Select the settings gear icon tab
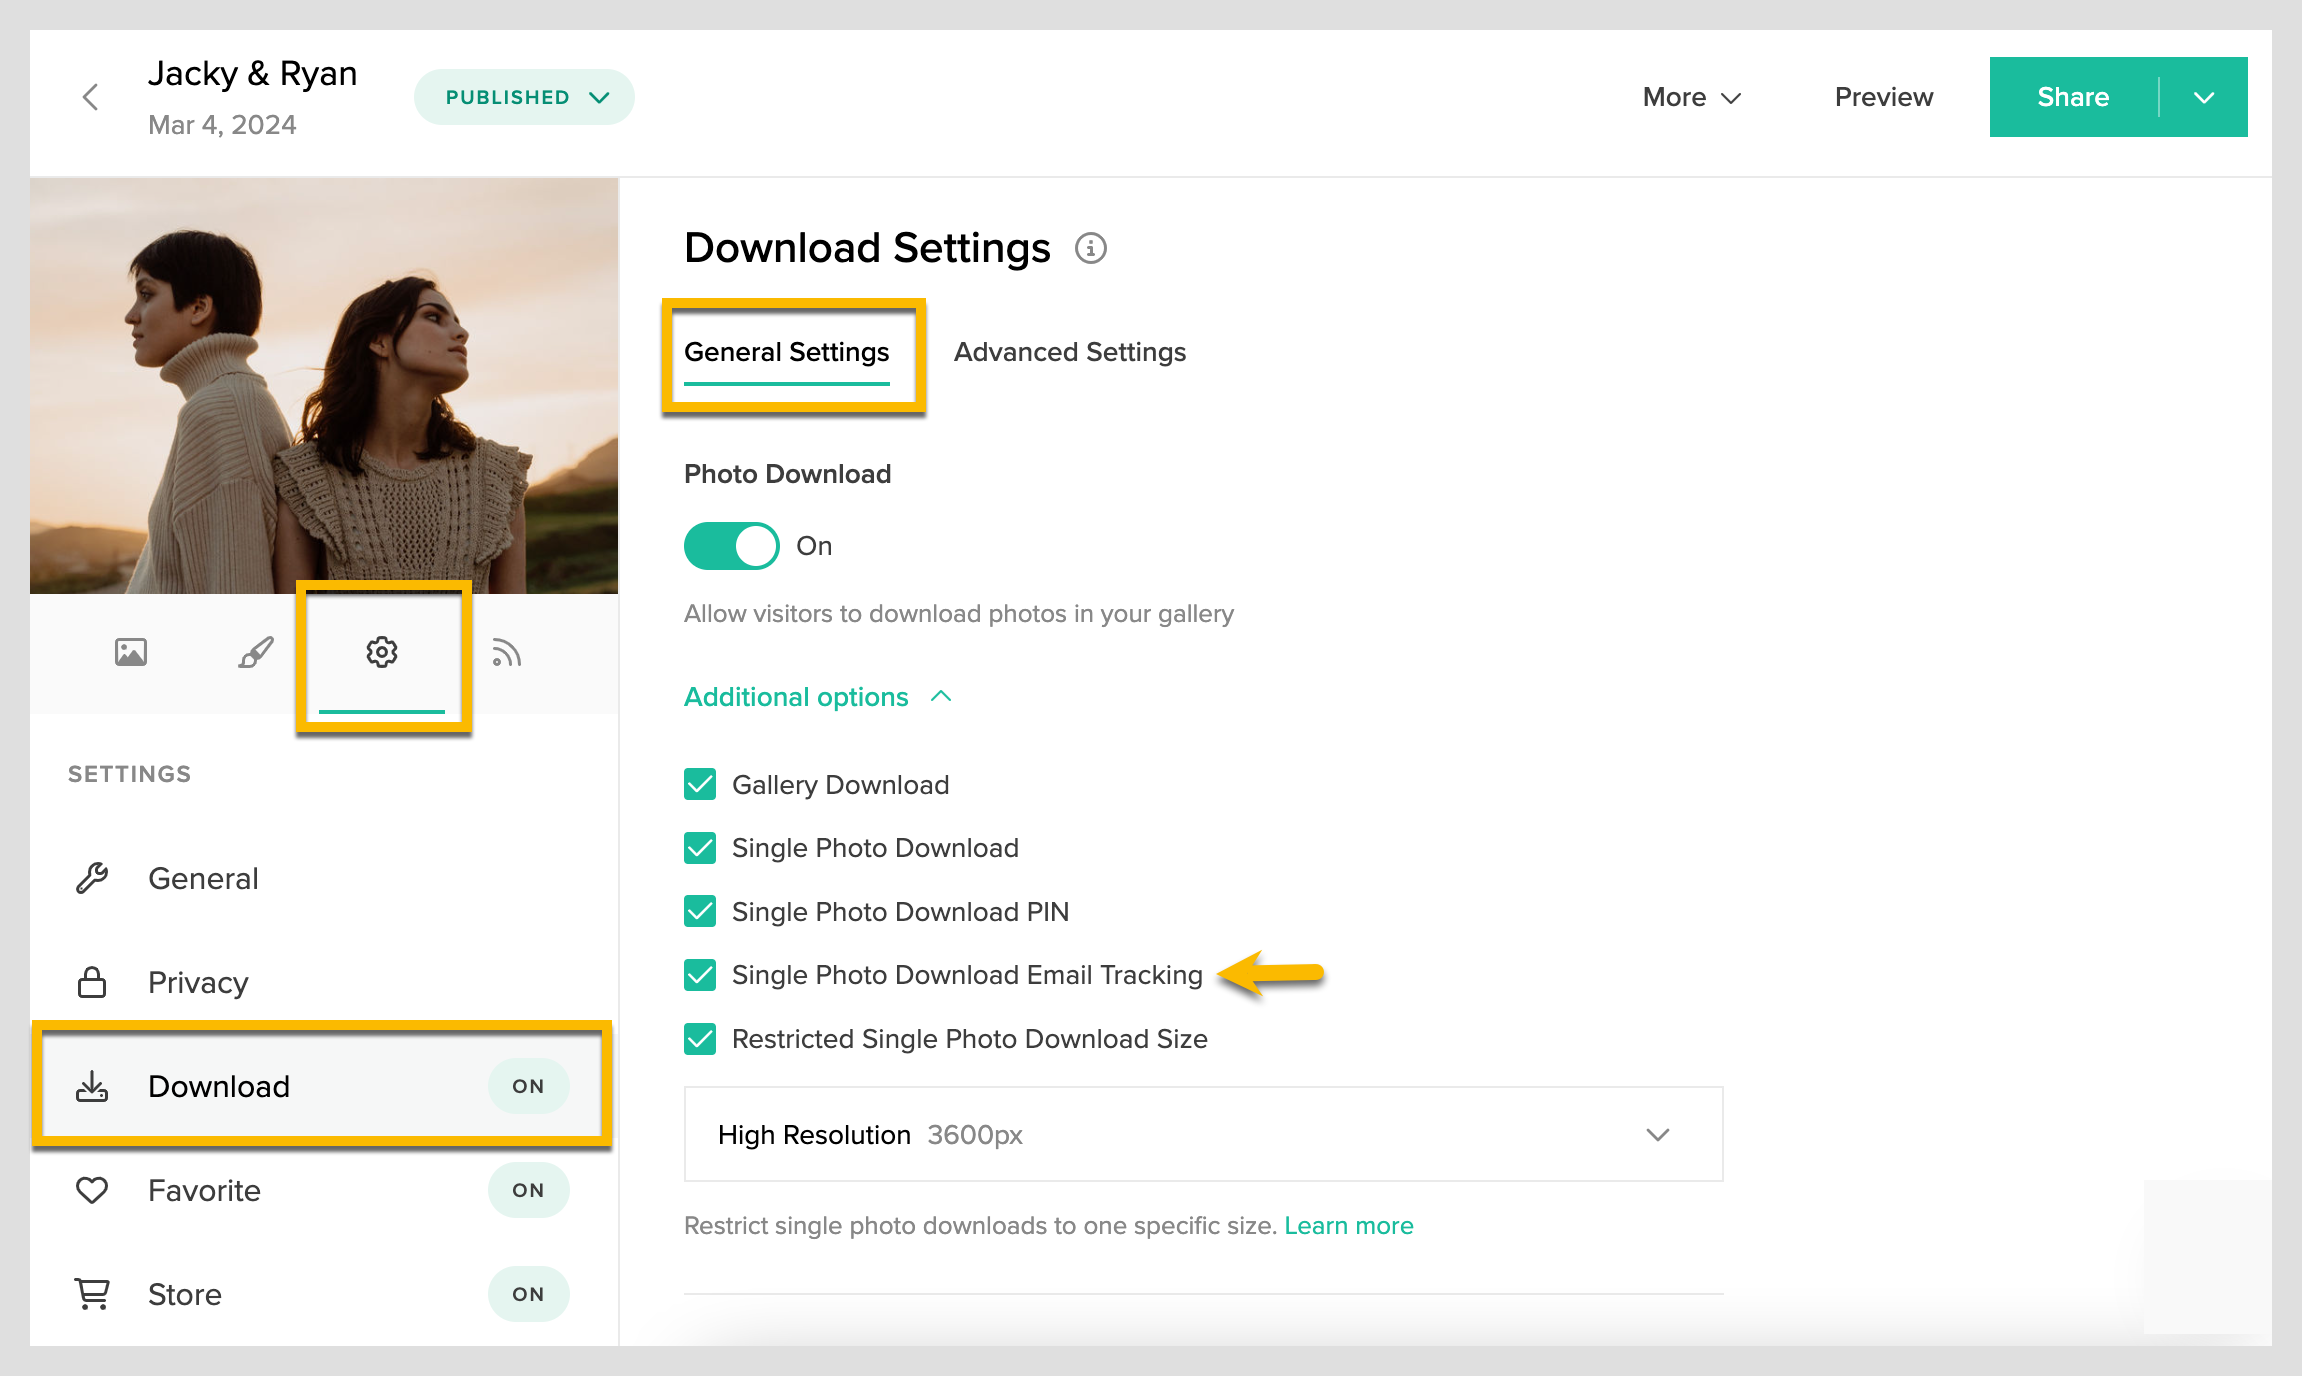The image size is (2302, 1376). pyautogui.click(x=382, y=653)
